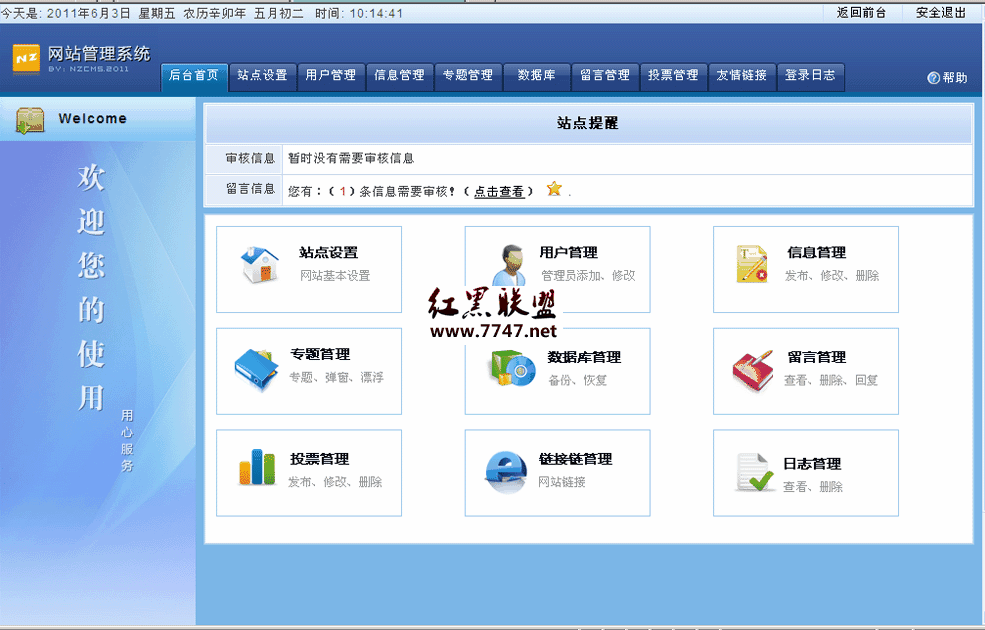Open the 登录日志 tab
This screenshot has width=985, height=630.
tap(810, 76)
